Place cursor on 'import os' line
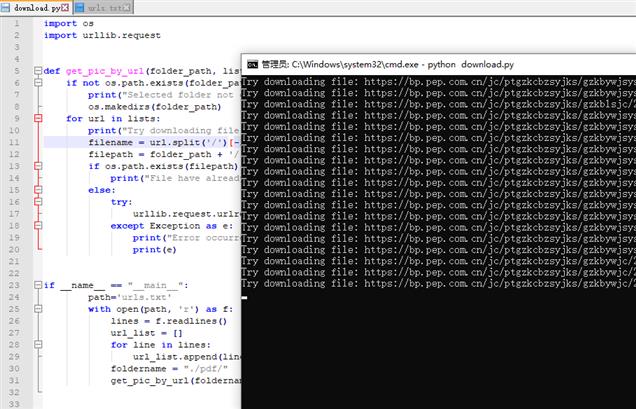The image size is (636, 409). [x=69, y=24]
